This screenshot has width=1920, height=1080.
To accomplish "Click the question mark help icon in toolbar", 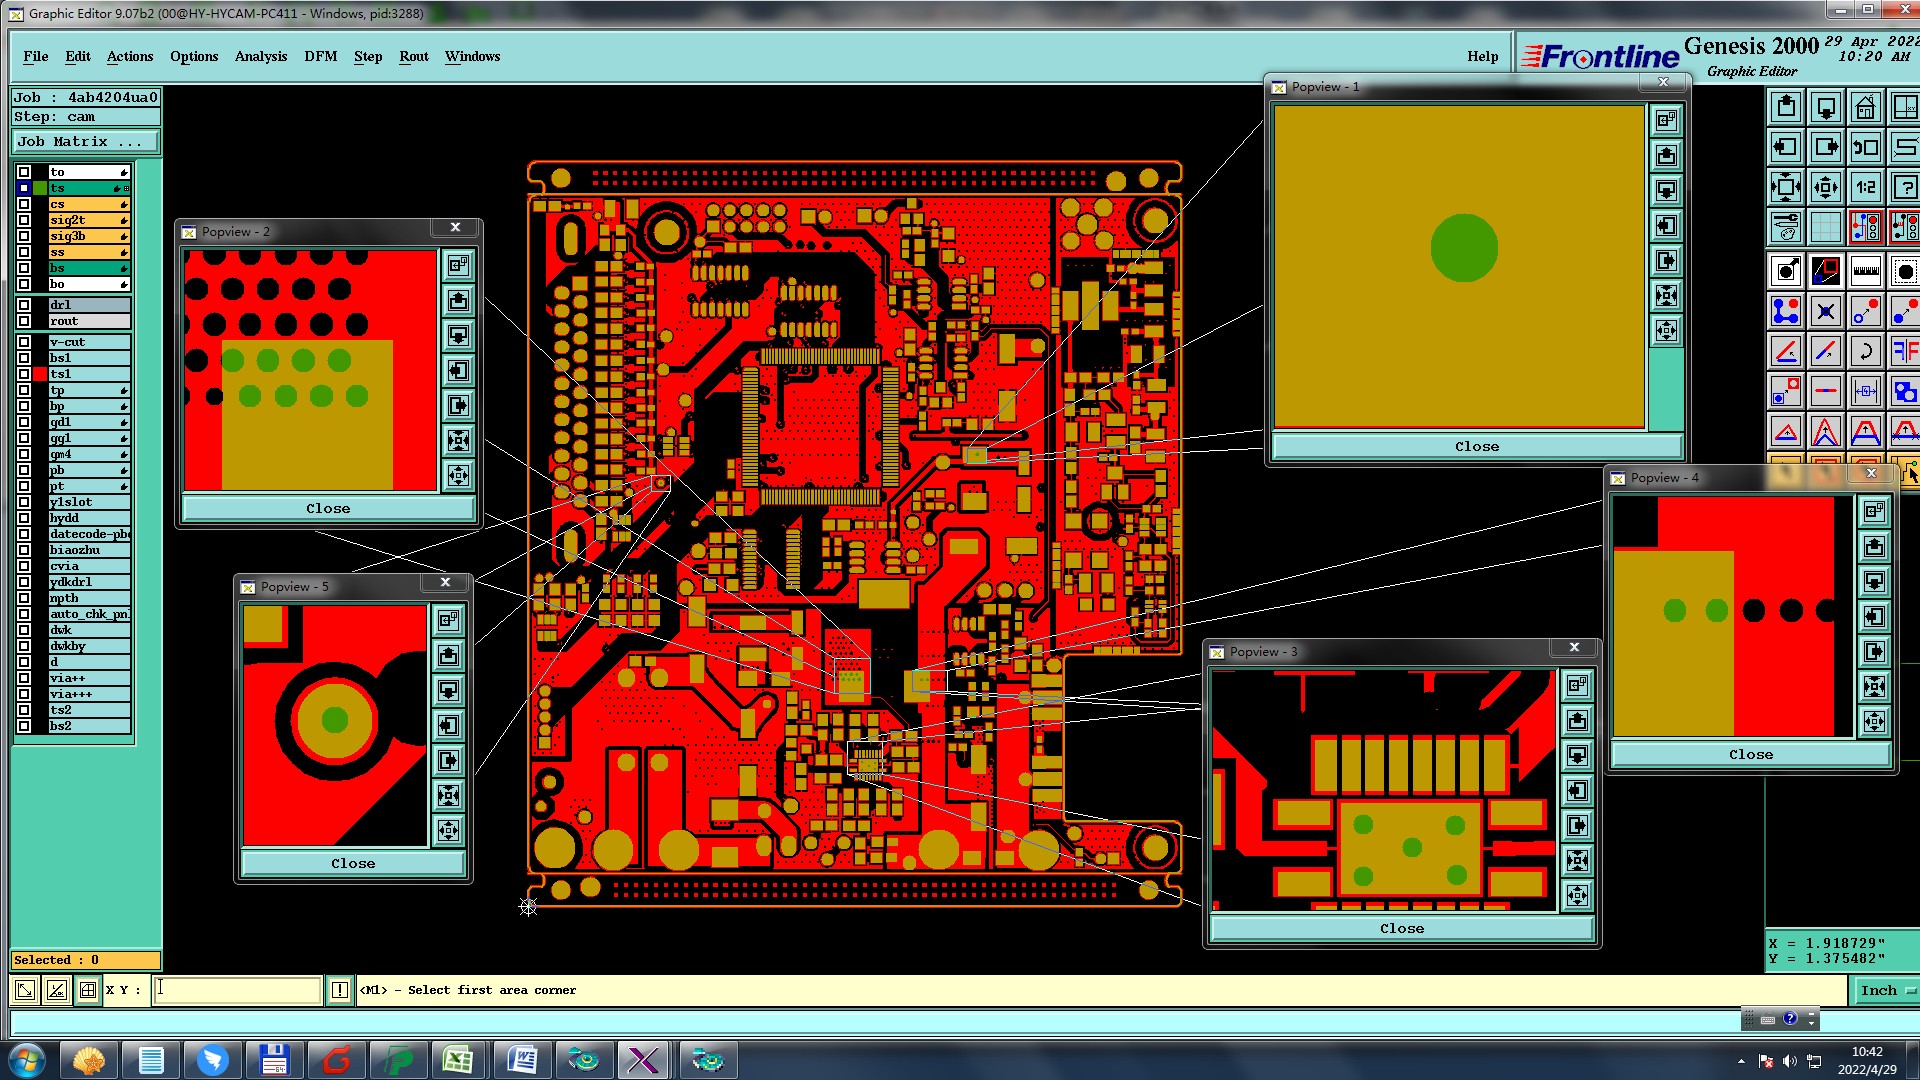I will click(x=1904, y=187).
